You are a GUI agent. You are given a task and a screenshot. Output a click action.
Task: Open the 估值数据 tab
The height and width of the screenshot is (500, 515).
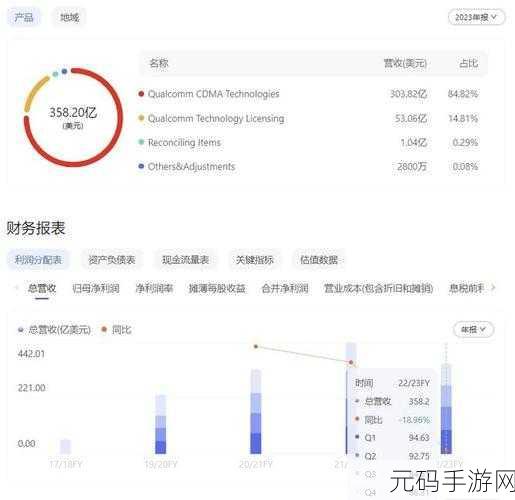pyautogui.click(x=319, y=260)
